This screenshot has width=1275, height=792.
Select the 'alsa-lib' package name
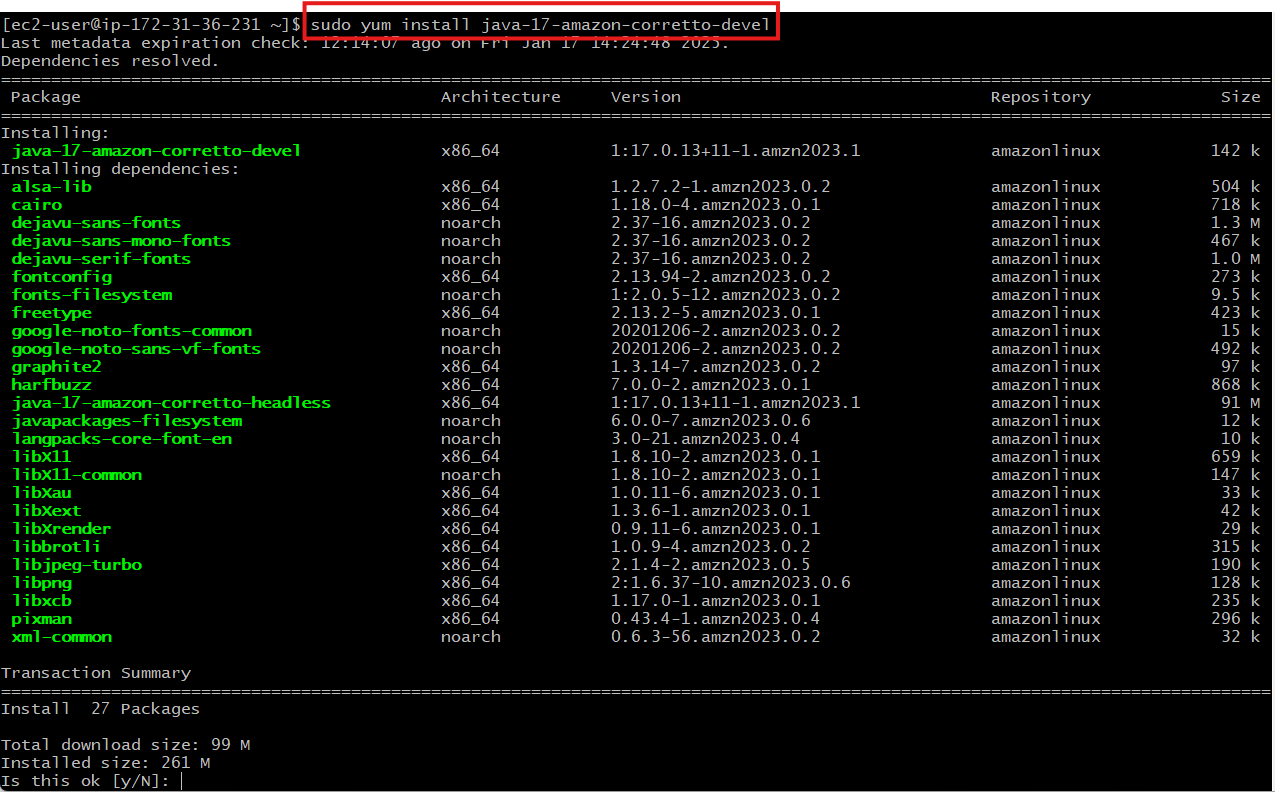(51, 187)
